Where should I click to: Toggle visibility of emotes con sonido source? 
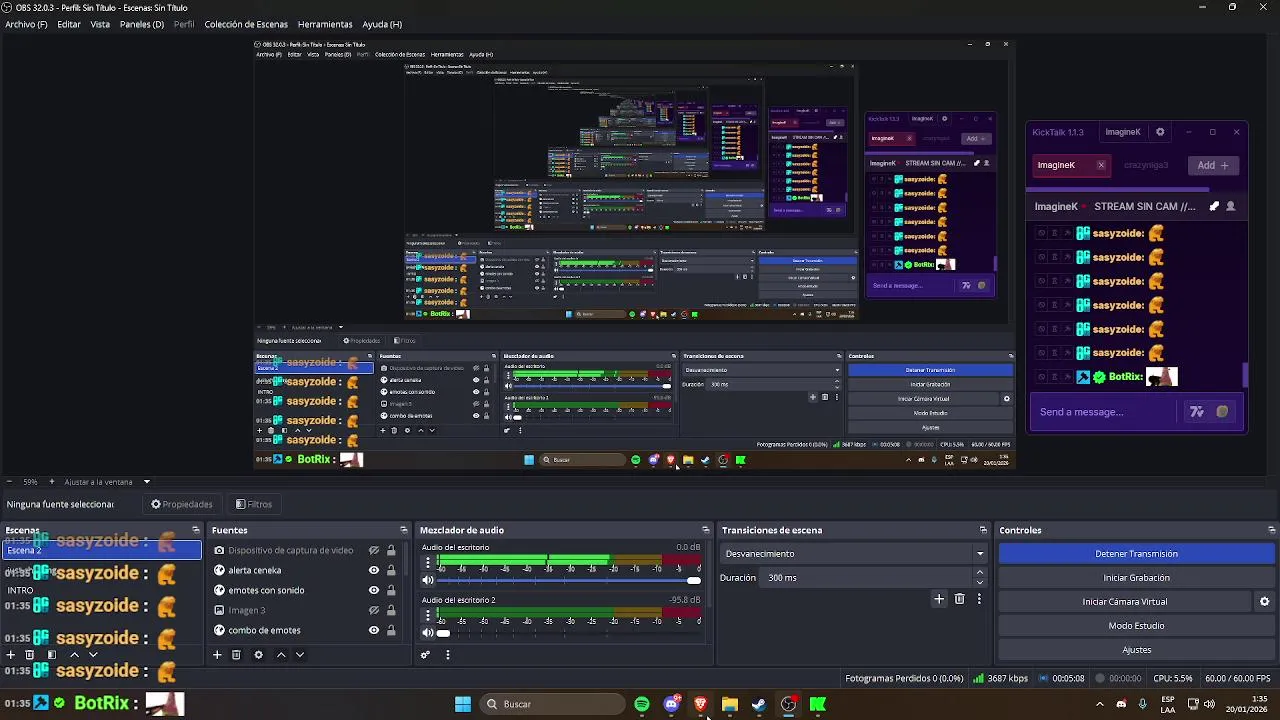tap(374, 590)
